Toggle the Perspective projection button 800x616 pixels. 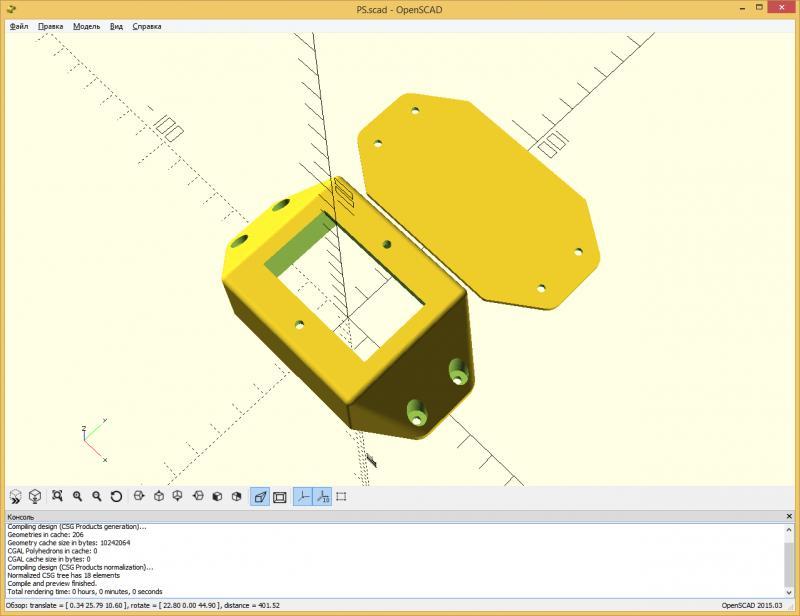click(260, 496)
